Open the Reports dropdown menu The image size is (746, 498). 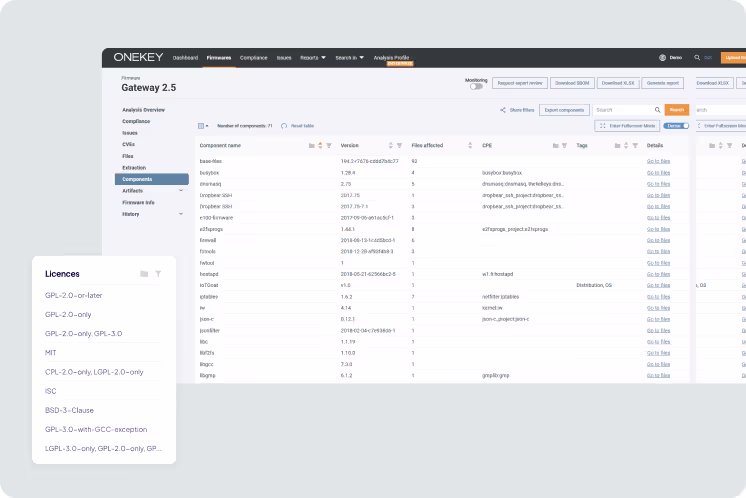pyautogui.click(x=312, y=58)
